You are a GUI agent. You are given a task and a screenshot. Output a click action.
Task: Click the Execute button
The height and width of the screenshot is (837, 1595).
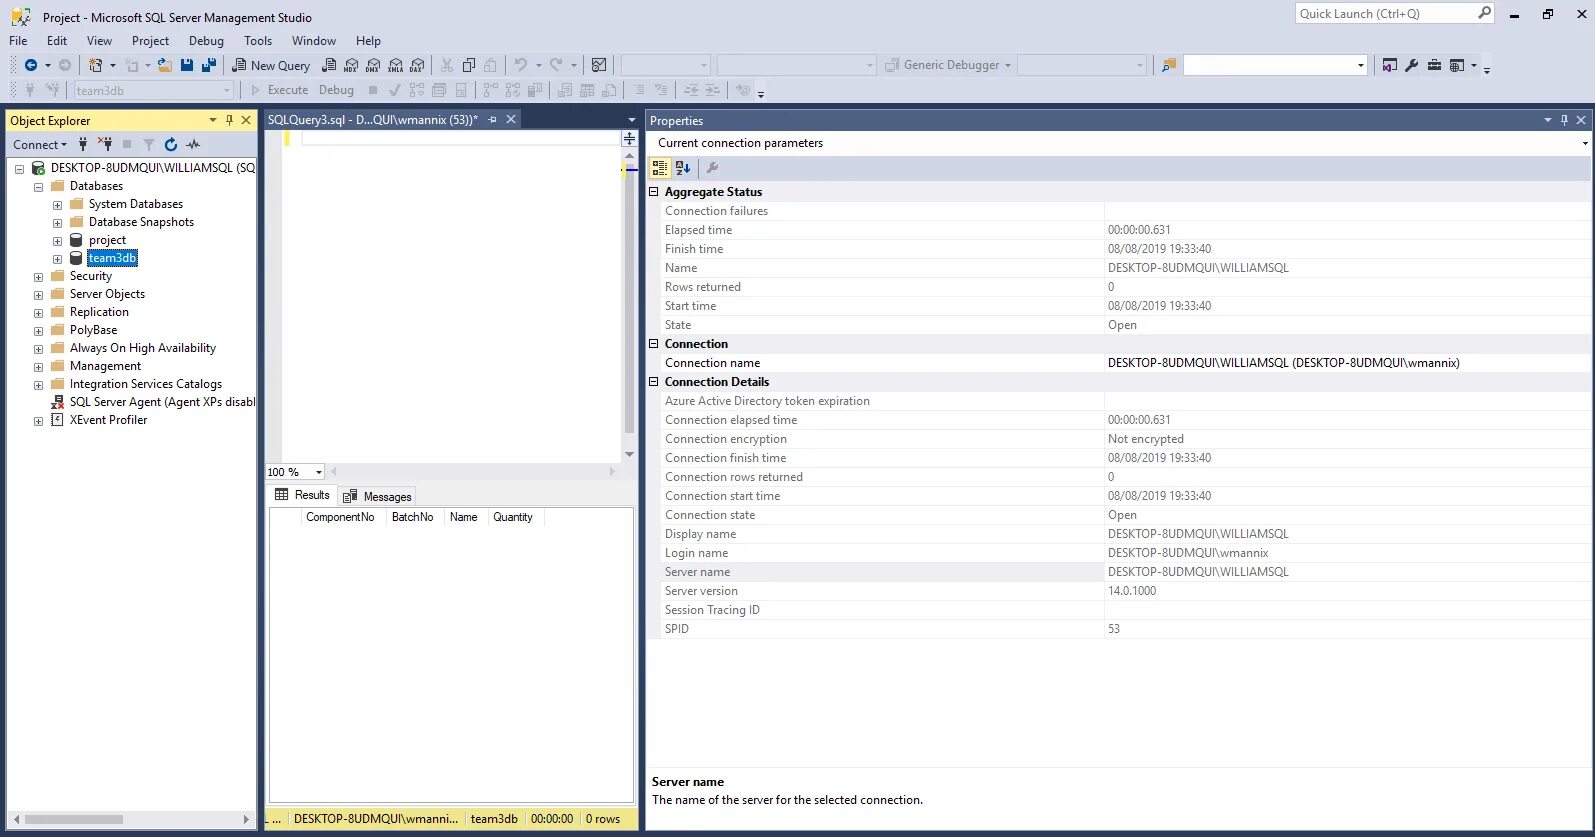coord(279,90)
